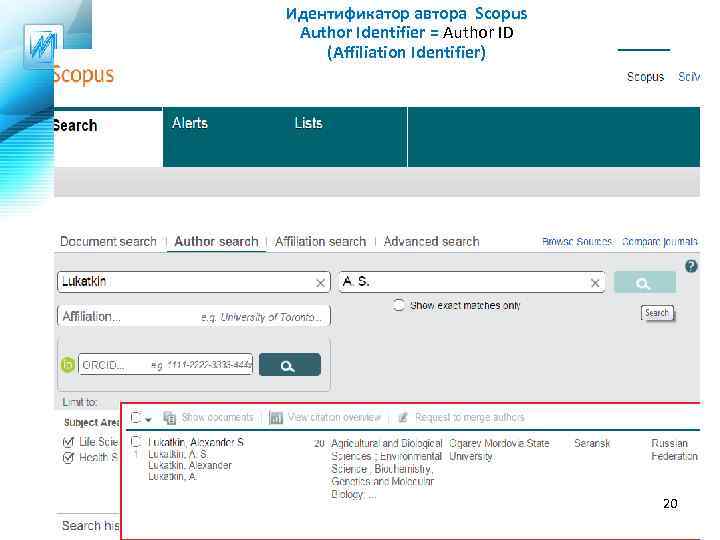Viewport: 720px width, 540px height.
Task: Click View citation overview link
Action: (x=334, y=417)
